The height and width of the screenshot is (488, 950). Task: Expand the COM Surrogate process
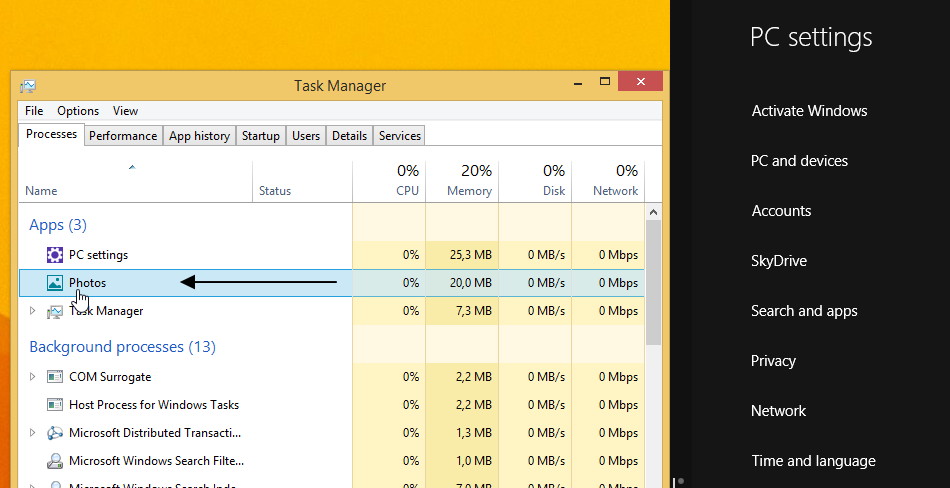[33, 376]
